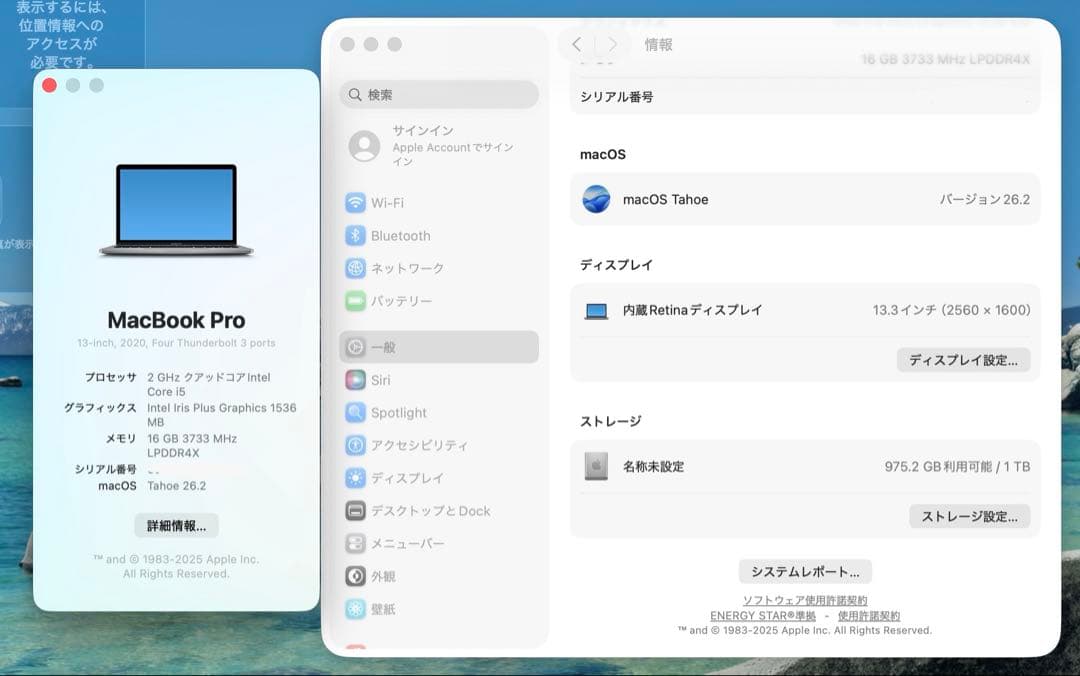Click the シリアル番号 row in settings
The width and height of the screenshot is (1080, 676).
coord(805,97)
